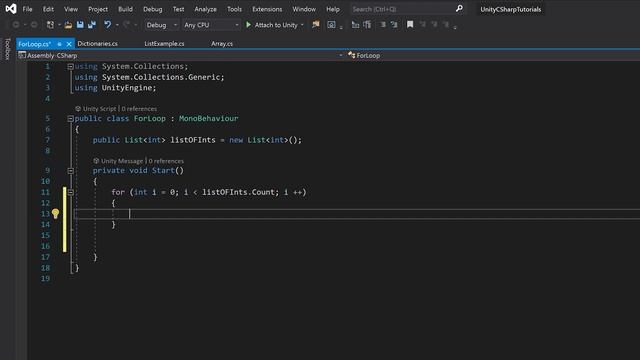Viewport: 640px width, 360px height.
Task: Click the lightbulb quick actions icon
Action: (56, 213)
